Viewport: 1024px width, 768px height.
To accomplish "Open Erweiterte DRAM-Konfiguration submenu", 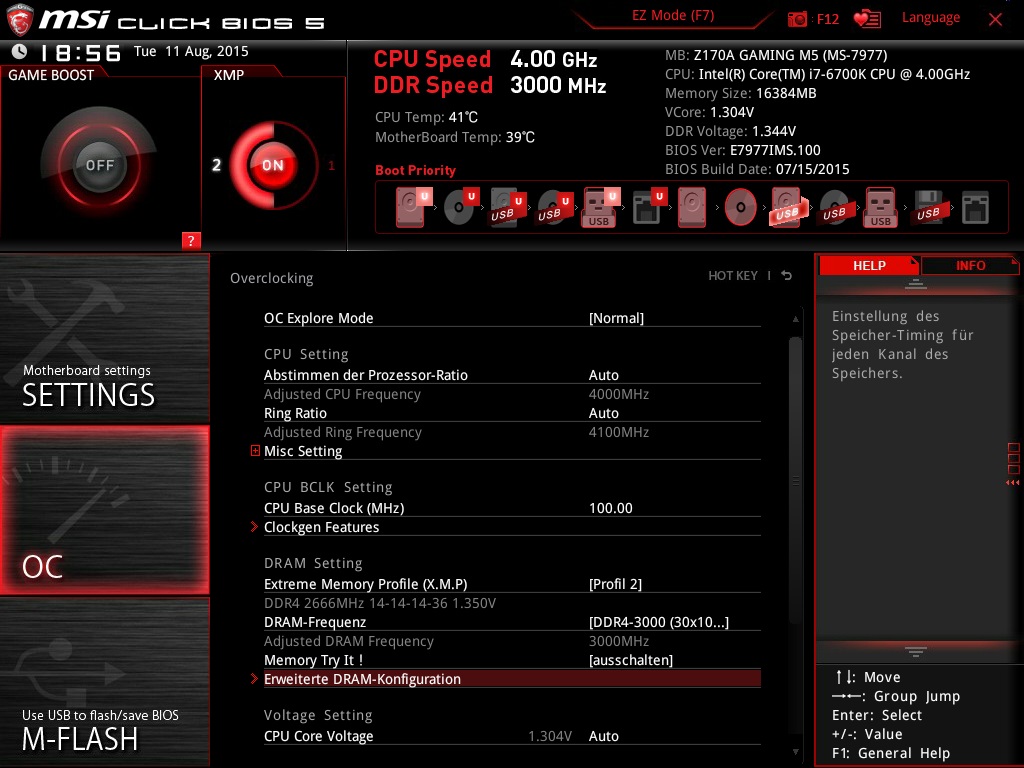I will [x=512, y=679].
